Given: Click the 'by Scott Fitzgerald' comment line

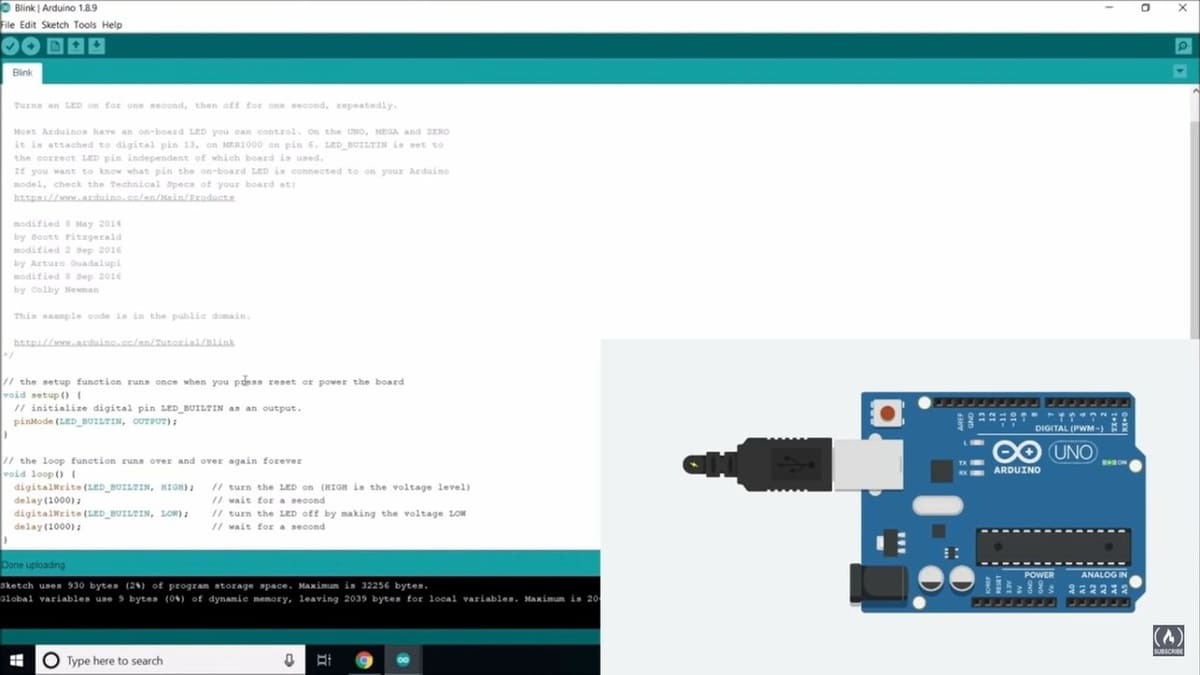Looking at the screenshot, I should pyautogui.click(x=67, y=237).
